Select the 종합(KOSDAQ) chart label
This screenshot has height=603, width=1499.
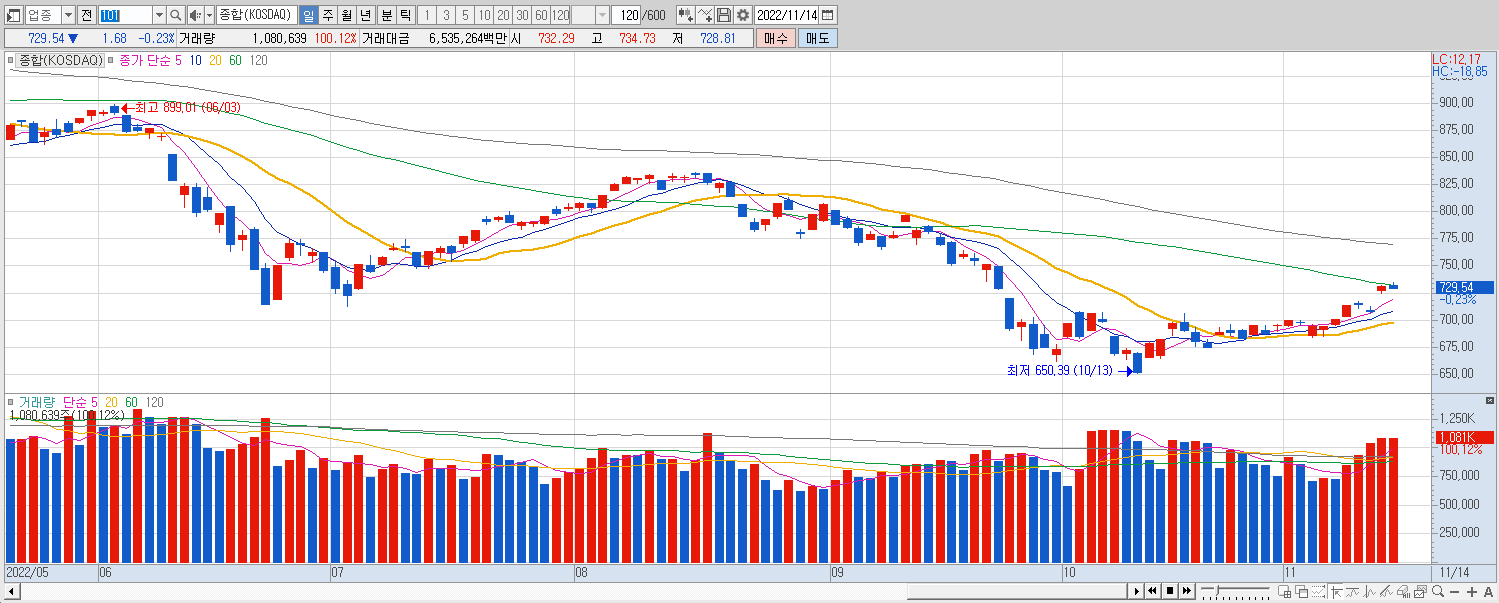point(60,61)
